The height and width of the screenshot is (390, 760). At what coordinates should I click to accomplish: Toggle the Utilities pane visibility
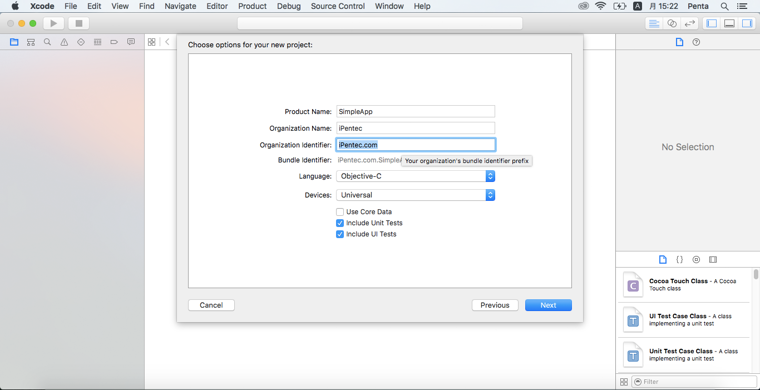point(747,23)
